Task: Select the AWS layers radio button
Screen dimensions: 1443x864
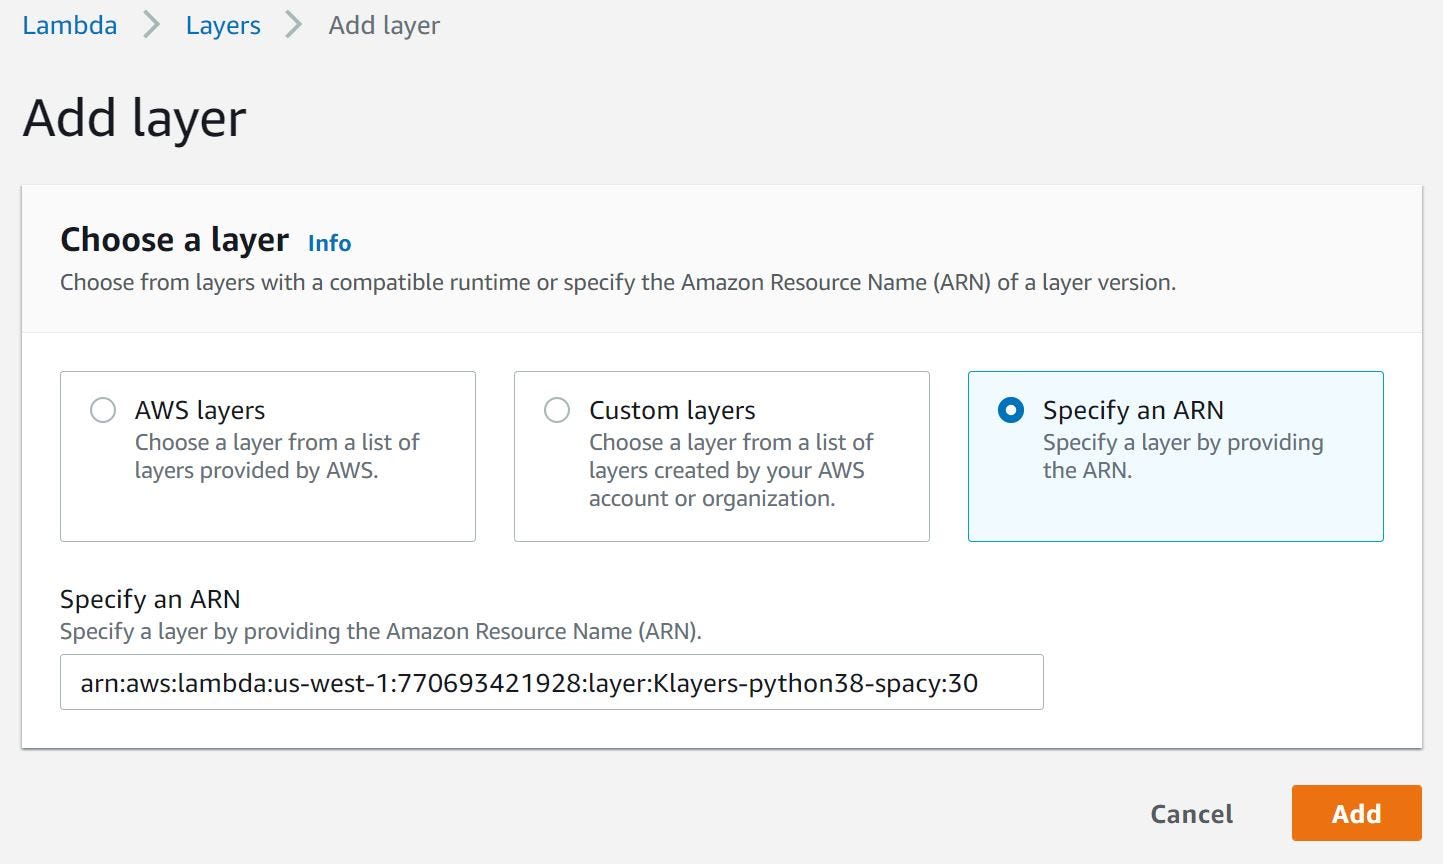Action: [103, 410]
